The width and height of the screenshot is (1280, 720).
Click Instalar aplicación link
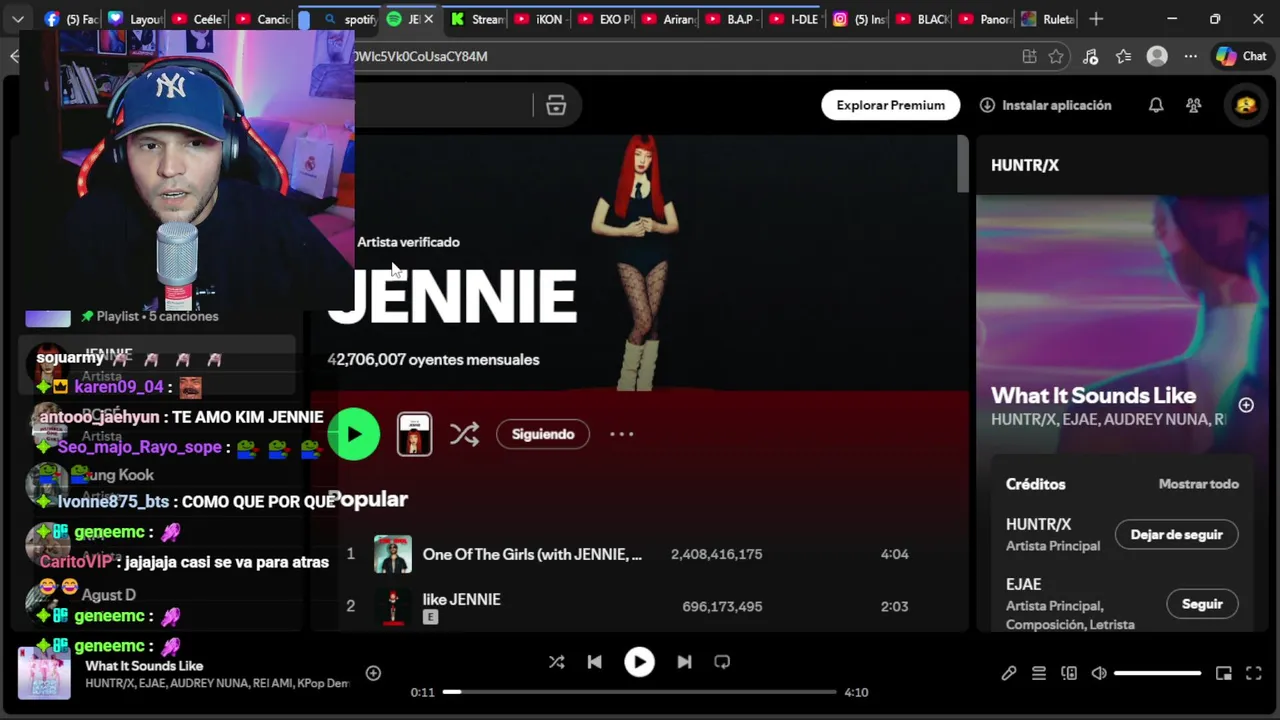coord(1045,105)
